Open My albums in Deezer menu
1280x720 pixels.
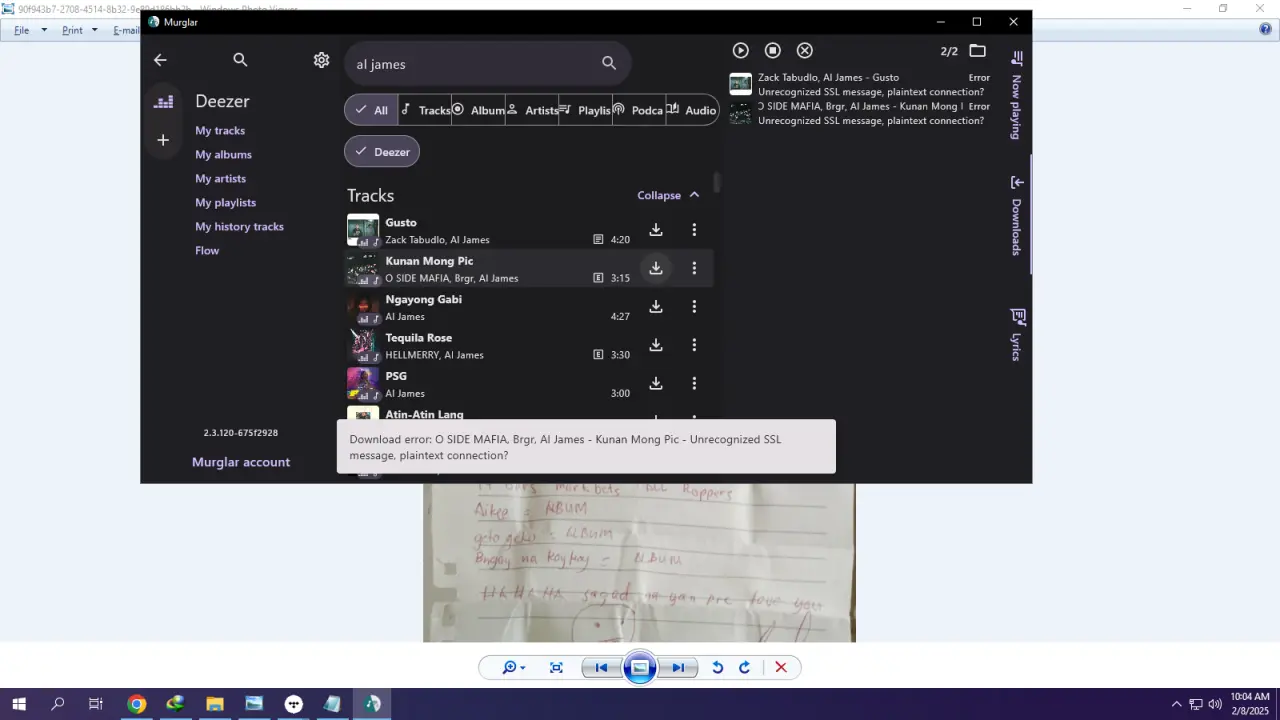223,155
